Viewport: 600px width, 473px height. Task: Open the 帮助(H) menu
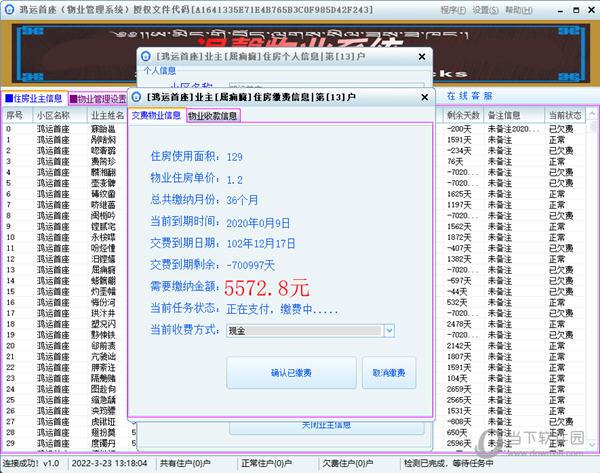click(518, 10)
